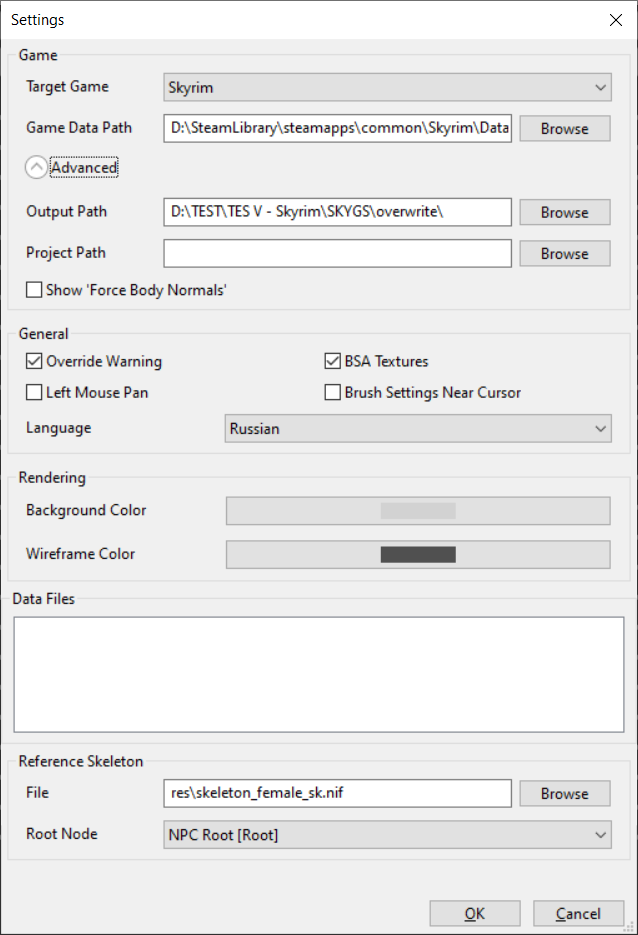Pick the Background Color swatch

[418, 511]
